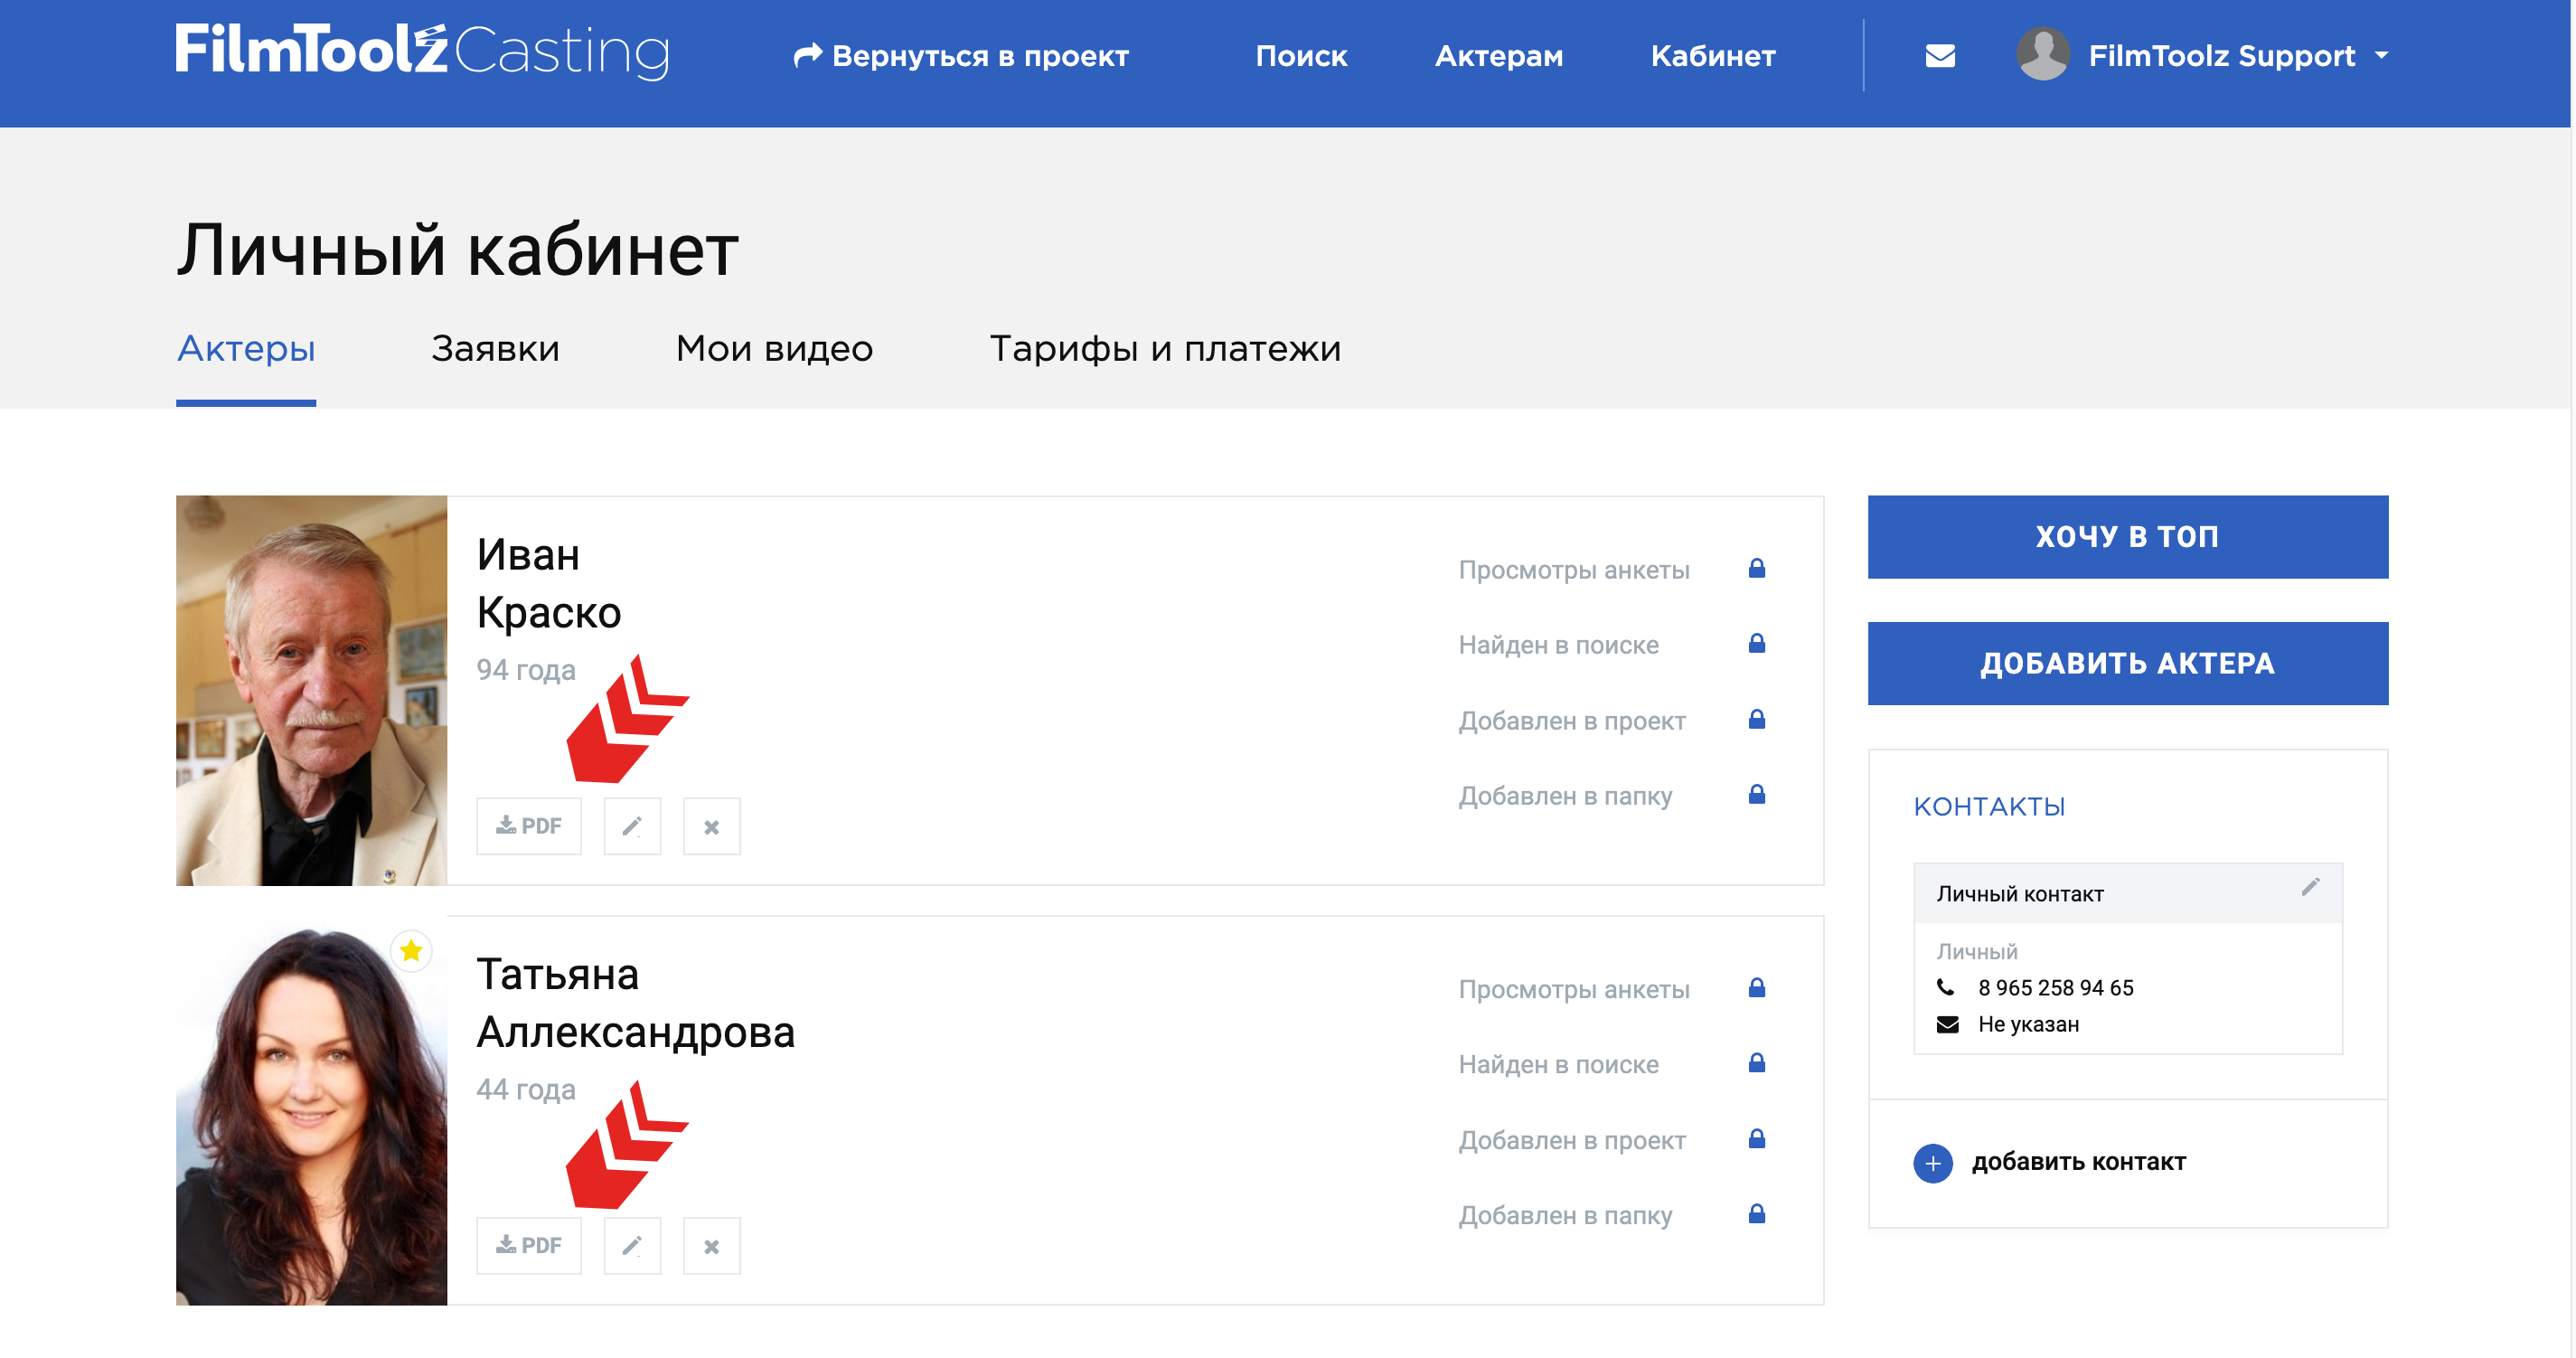The image size is (2576, 1358).
Task: Edit Личный контакт with the pencil icon
Action: pyautogui.click(x=2310, y=887)
